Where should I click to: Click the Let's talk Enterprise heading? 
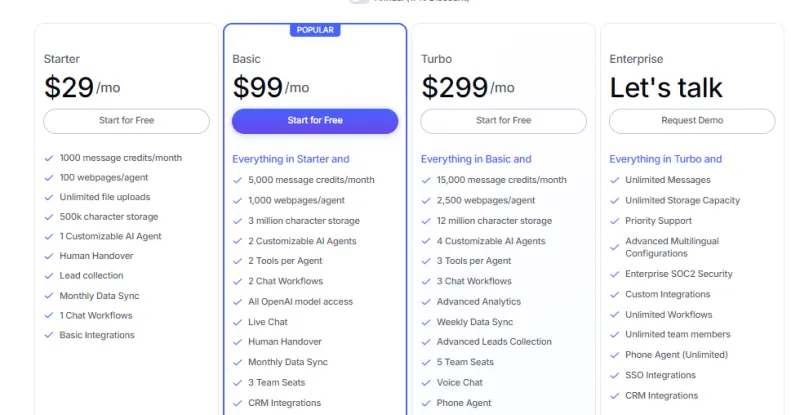point(666,88)
